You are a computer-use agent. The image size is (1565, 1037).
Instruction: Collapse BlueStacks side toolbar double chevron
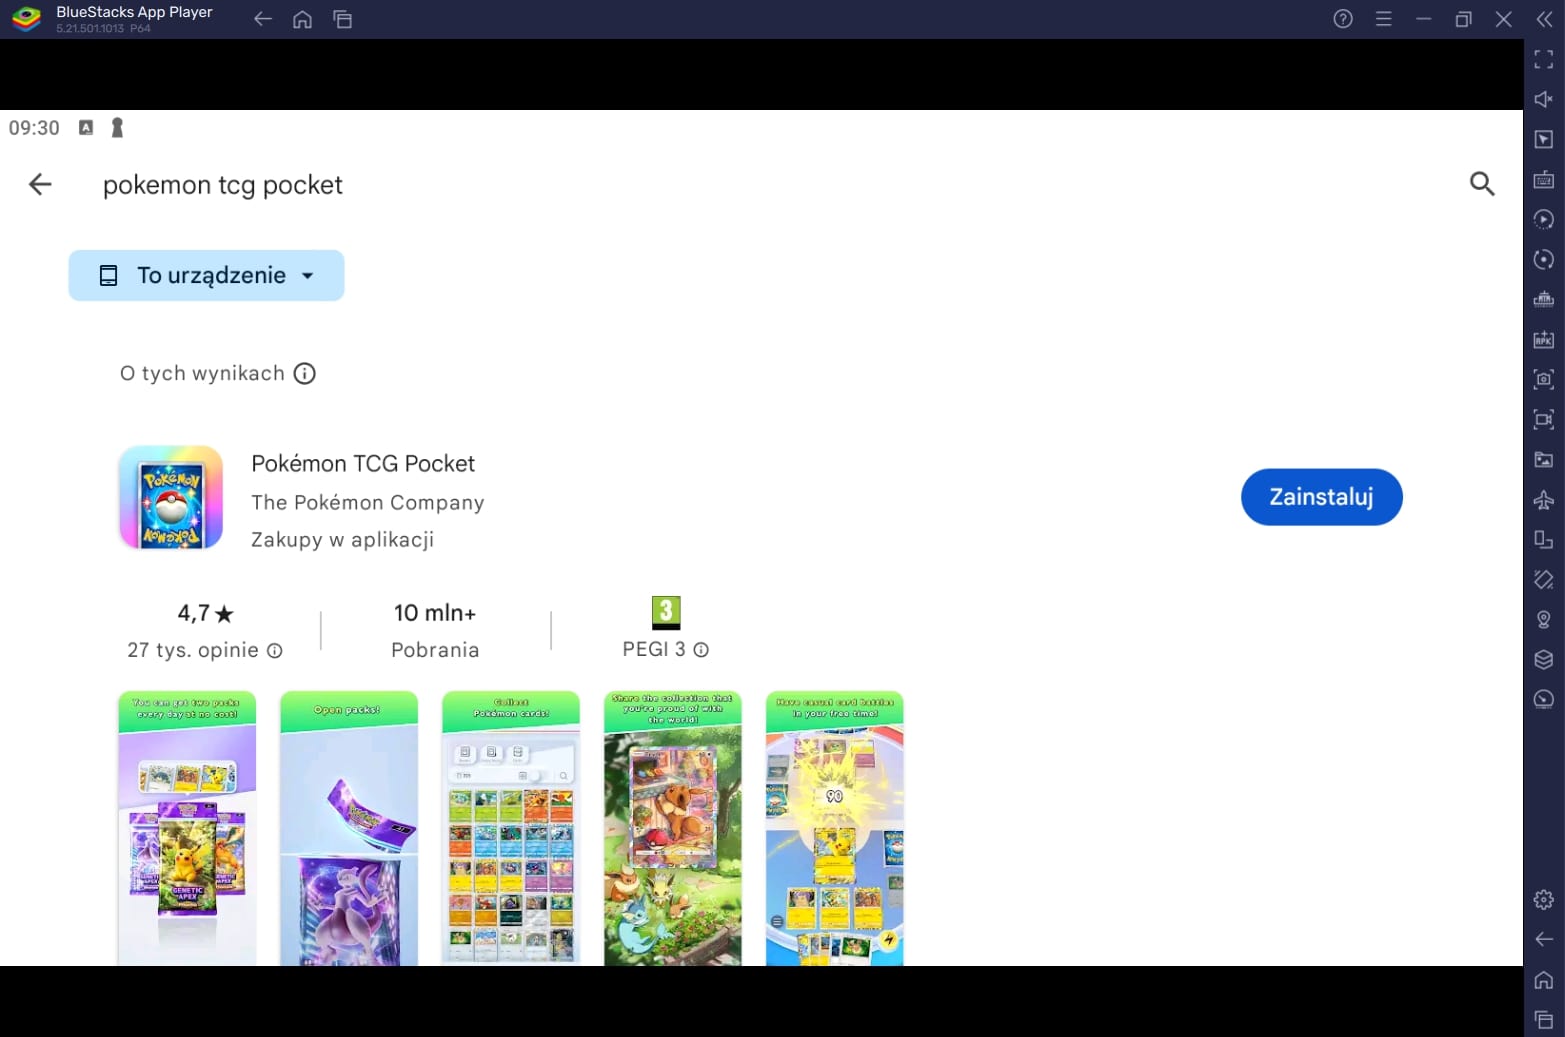point(1544,19)
